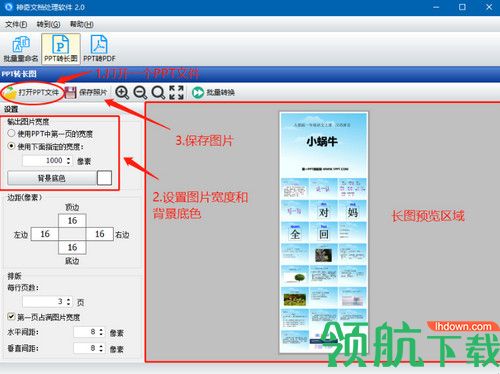Reset the preview zoom with the plain magnifier icon
The image size is (500, 374).
[158, 92]
